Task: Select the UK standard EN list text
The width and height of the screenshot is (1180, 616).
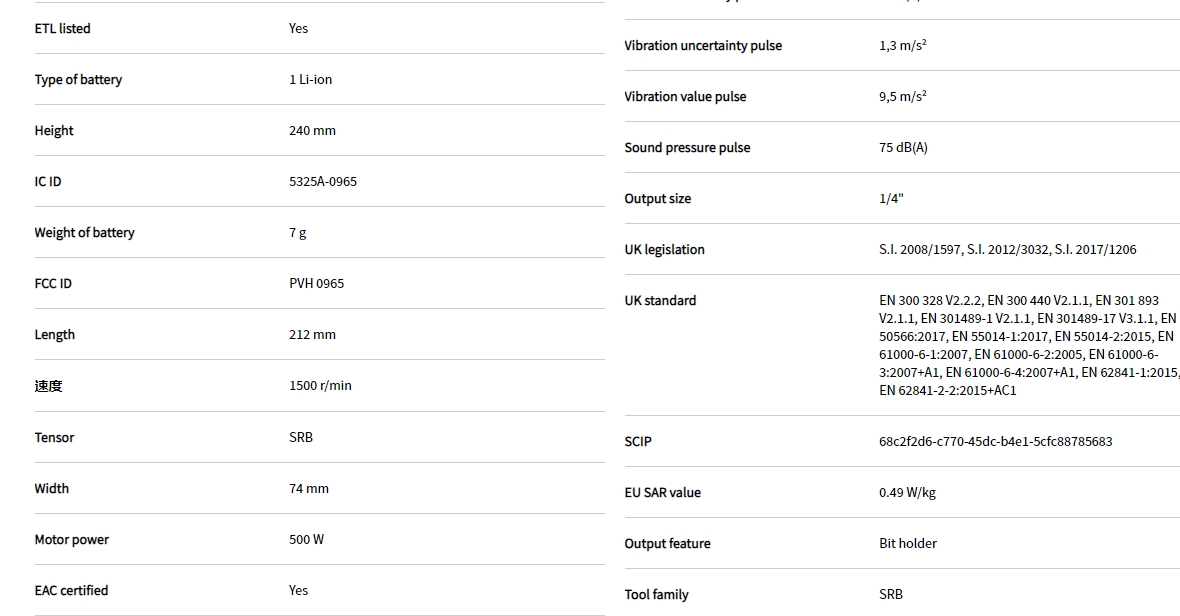Action: [1027, 345]
